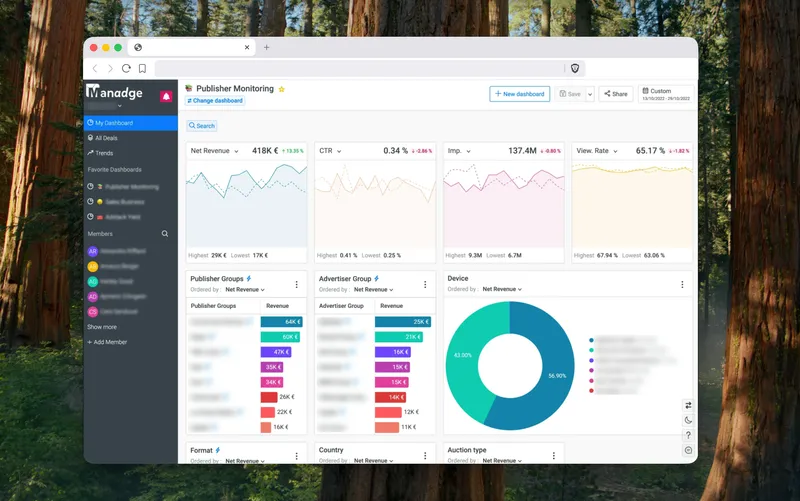Image resolution: width=800 pixels, height=501 pixels.
Task: Click the 47K € publisher revenue bar
Action: pyautogui.click(x=276, y=352)
